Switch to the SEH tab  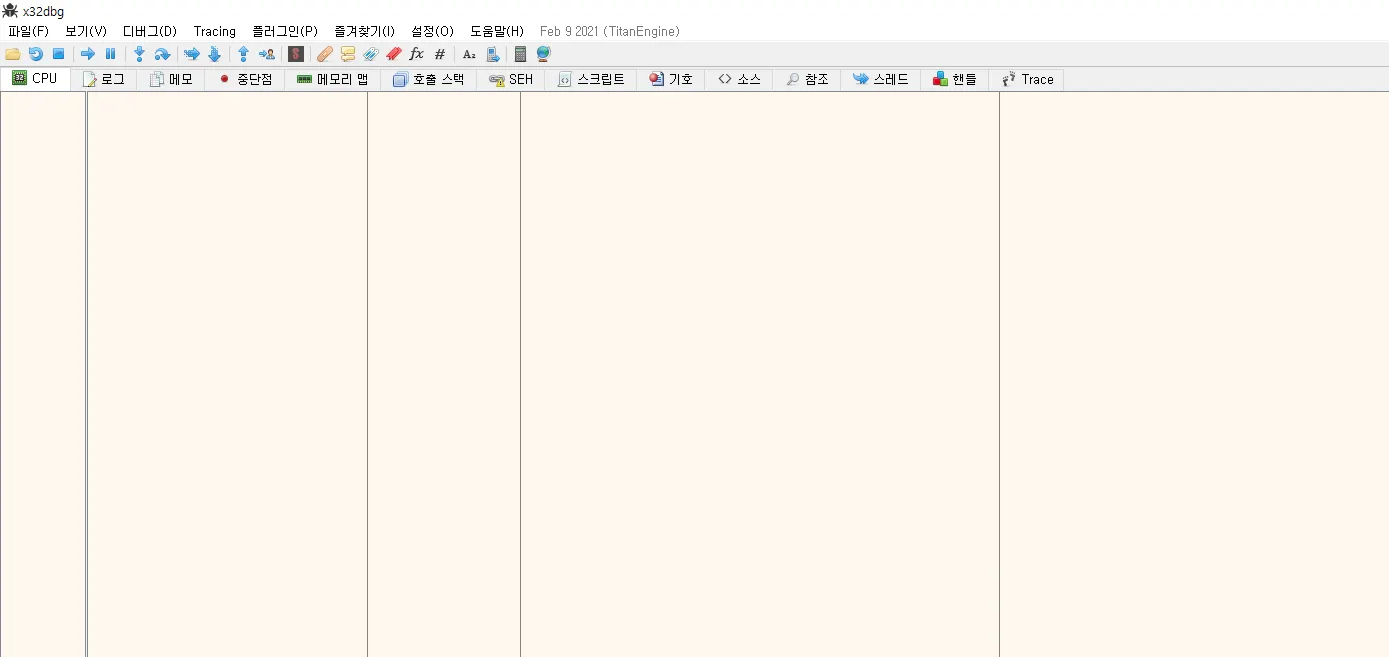click(511, 79)
